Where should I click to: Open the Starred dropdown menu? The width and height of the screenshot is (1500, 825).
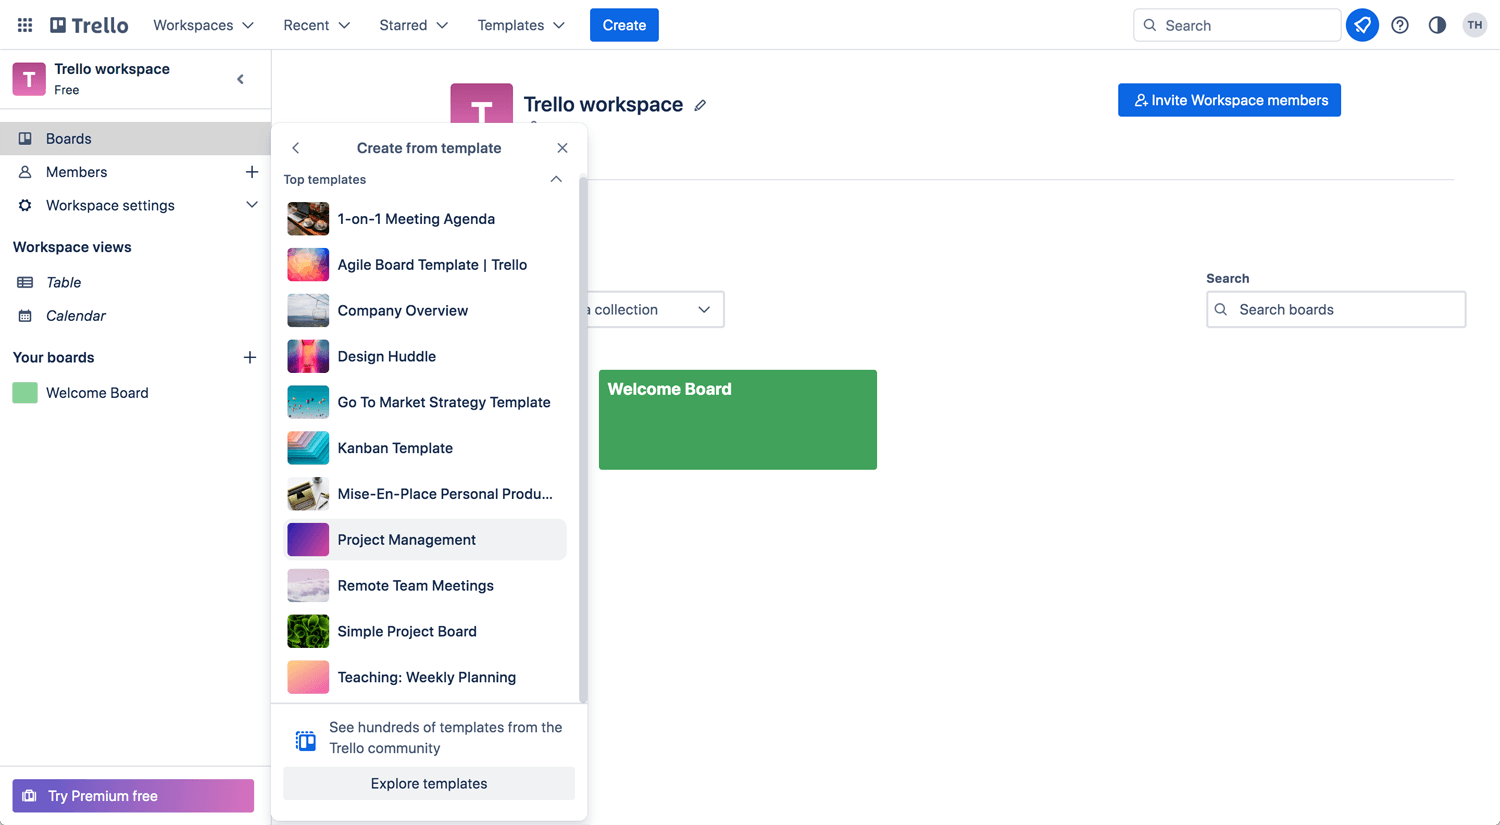click(413, 25)
